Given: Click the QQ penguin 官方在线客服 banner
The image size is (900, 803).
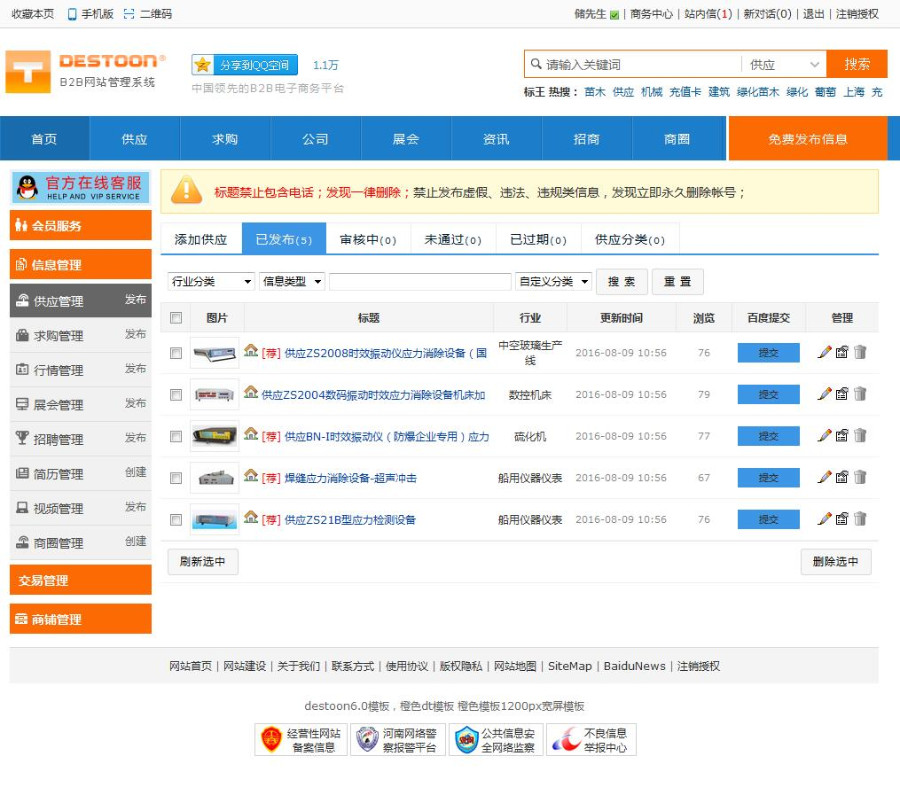Looking at the screenshot, I should coord(80,187).
